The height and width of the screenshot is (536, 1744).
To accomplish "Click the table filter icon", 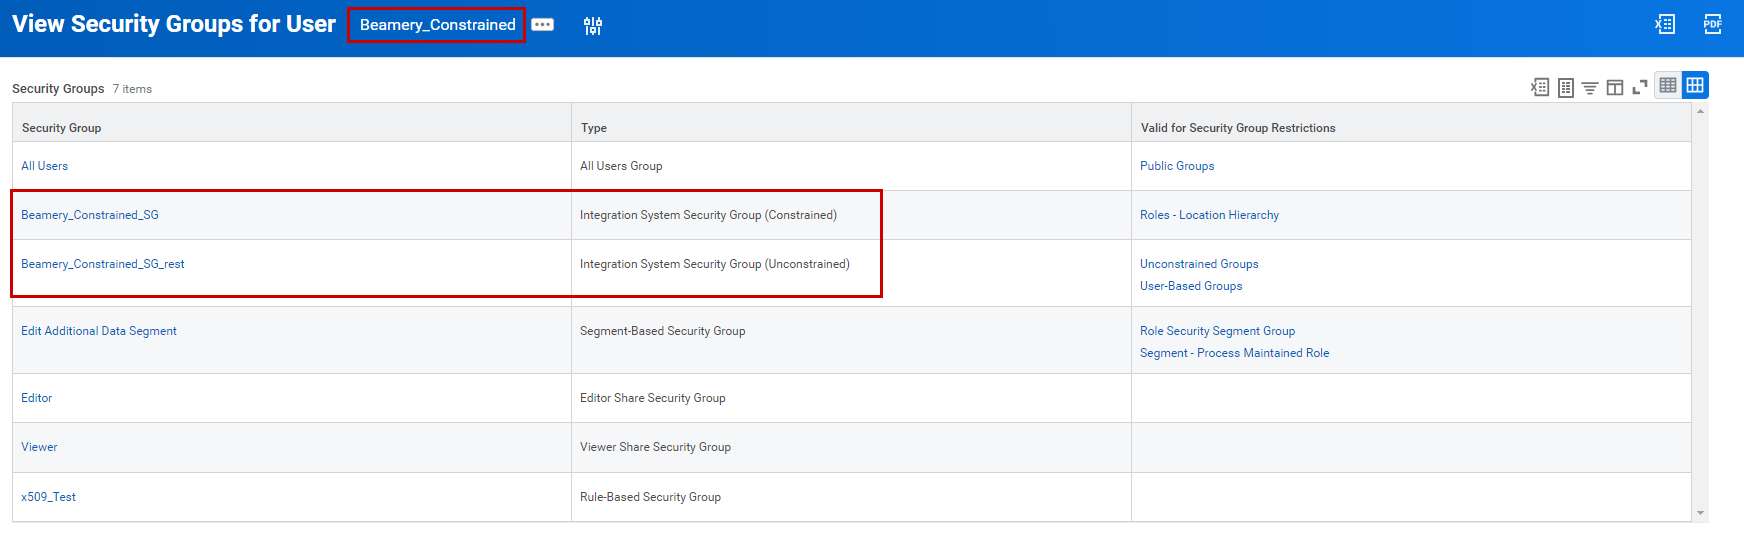I will point(1590,88).
